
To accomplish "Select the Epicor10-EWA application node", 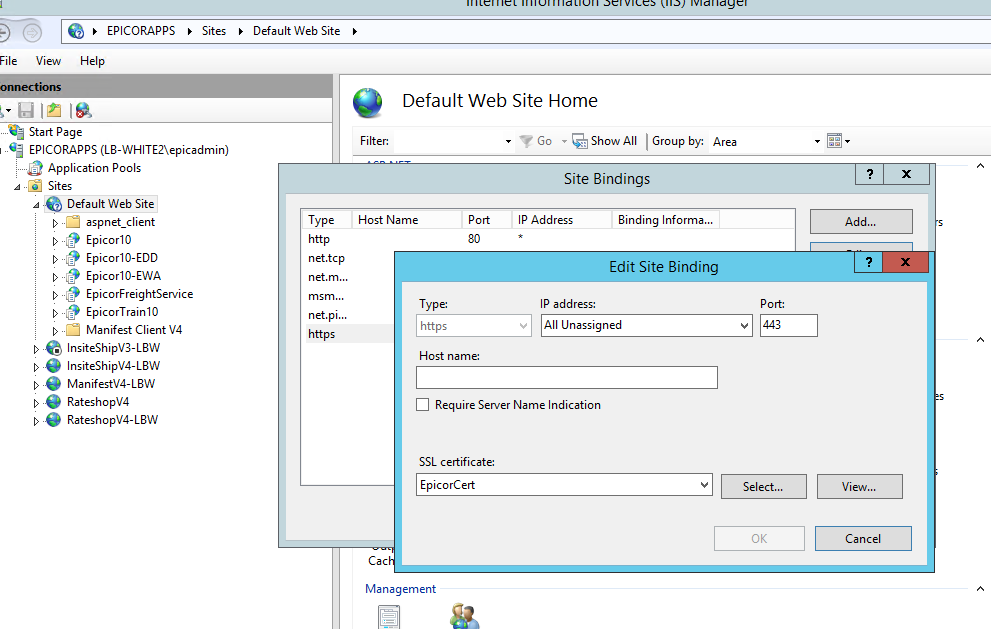I will pos(123,276).
